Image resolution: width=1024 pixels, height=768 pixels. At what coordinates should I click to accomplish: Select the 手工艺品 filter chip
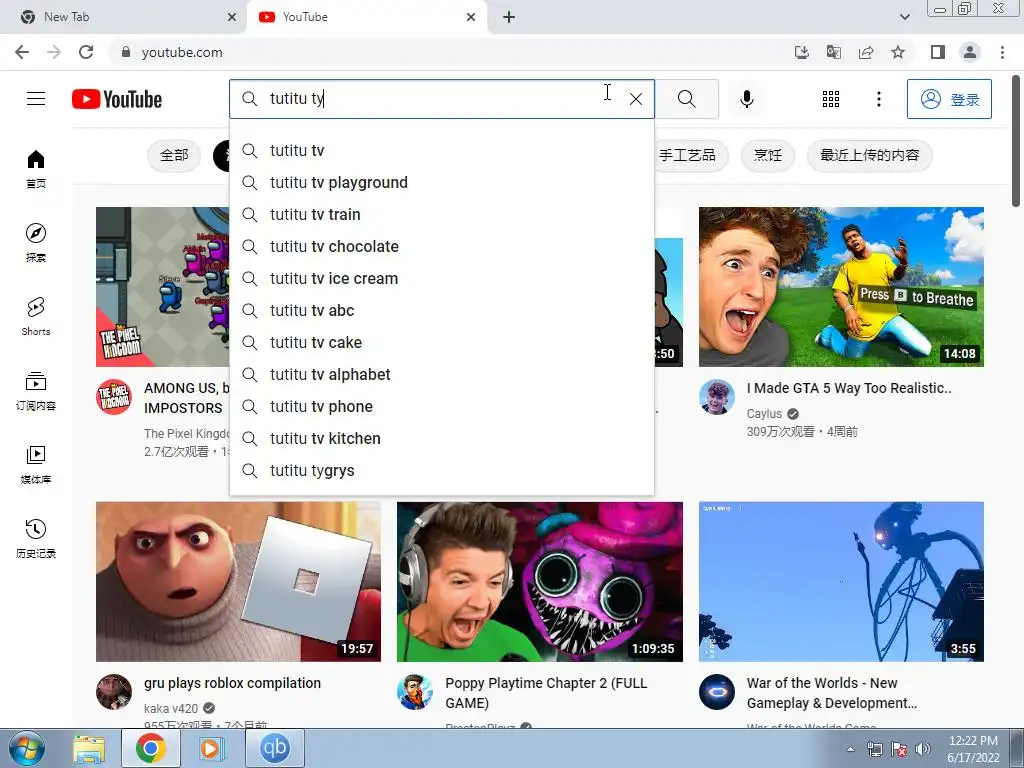pos(687,155)
